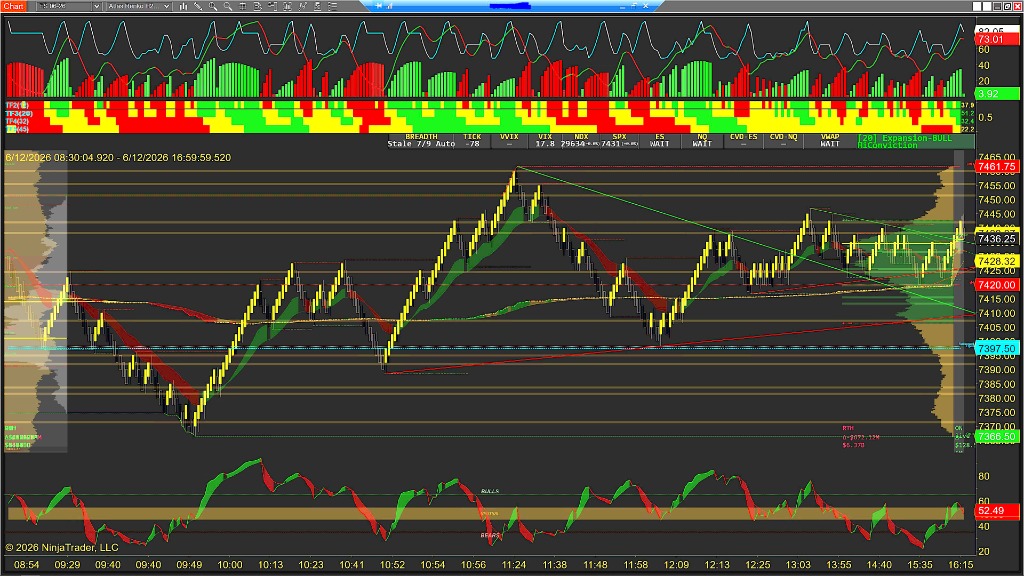The width and height of the screenshot is (1024, 576).
Task: Click the yellow 7428.32 price marker
Action: (997, 261)
